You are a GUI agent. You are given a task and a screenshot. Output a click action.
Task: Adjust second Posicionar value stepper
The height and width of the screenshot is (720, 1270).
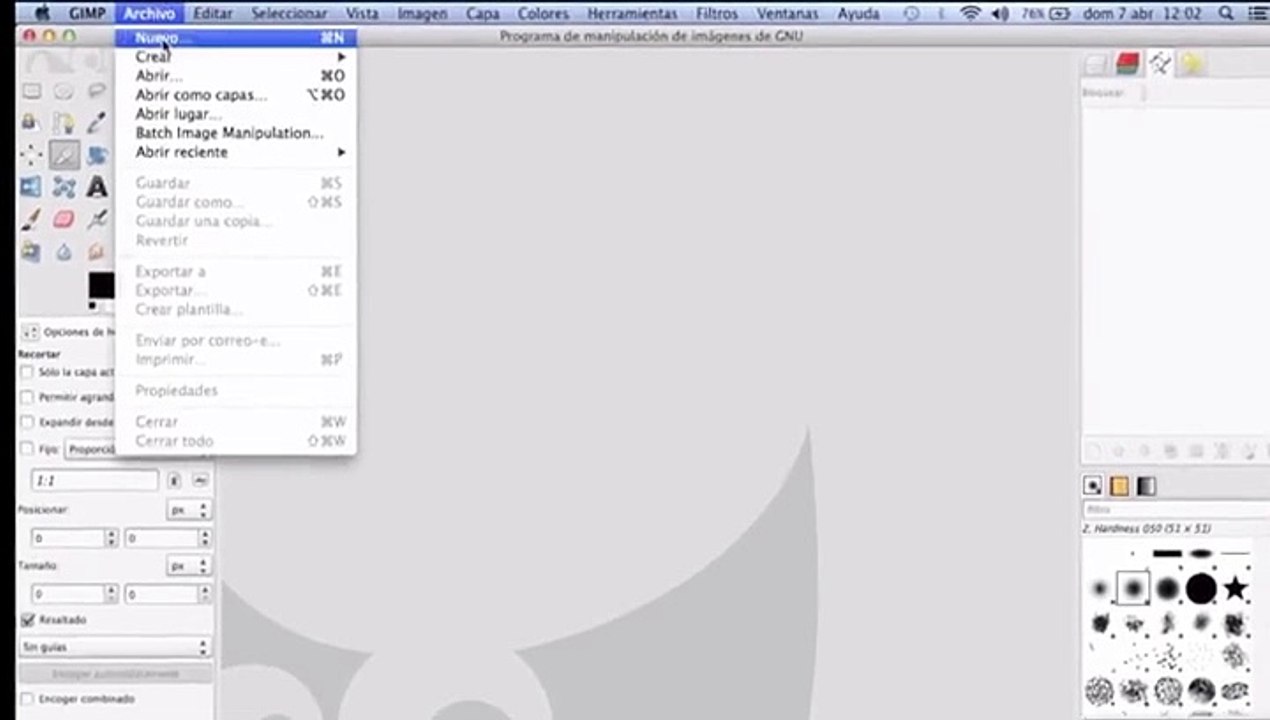[x=205, y=538]
